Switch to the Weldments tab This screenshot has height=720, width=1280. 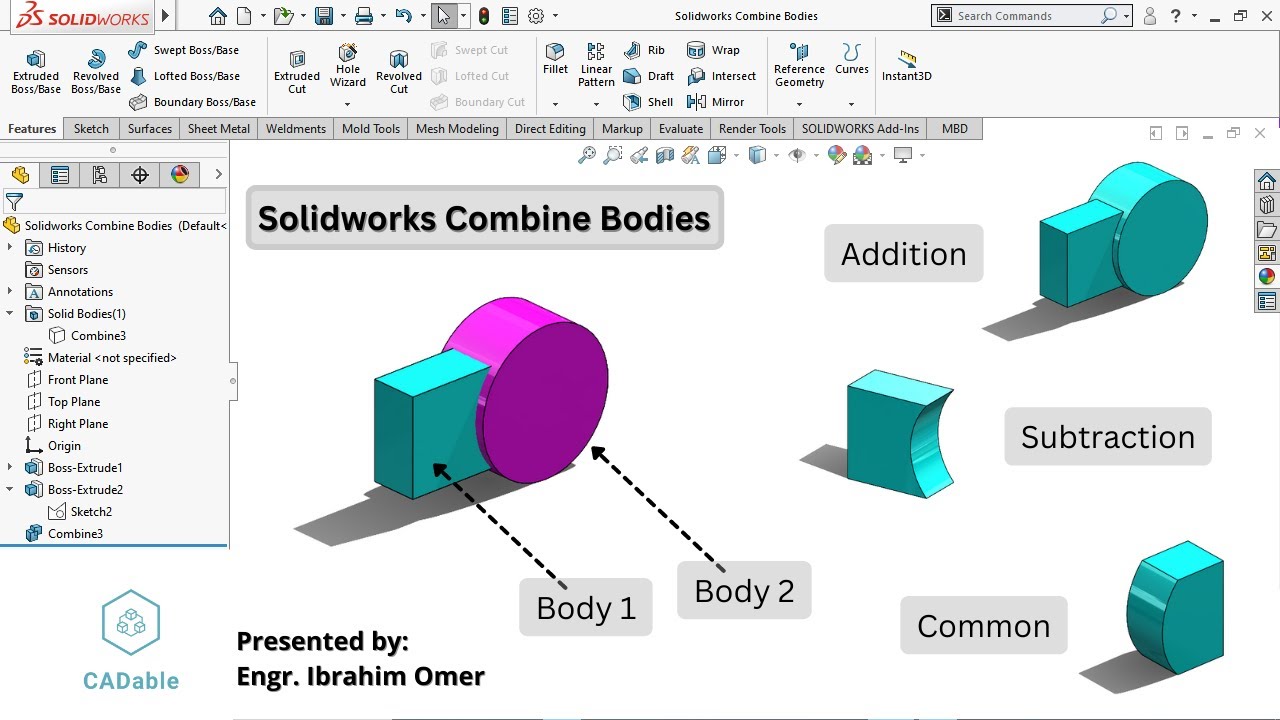pos(296,128)
